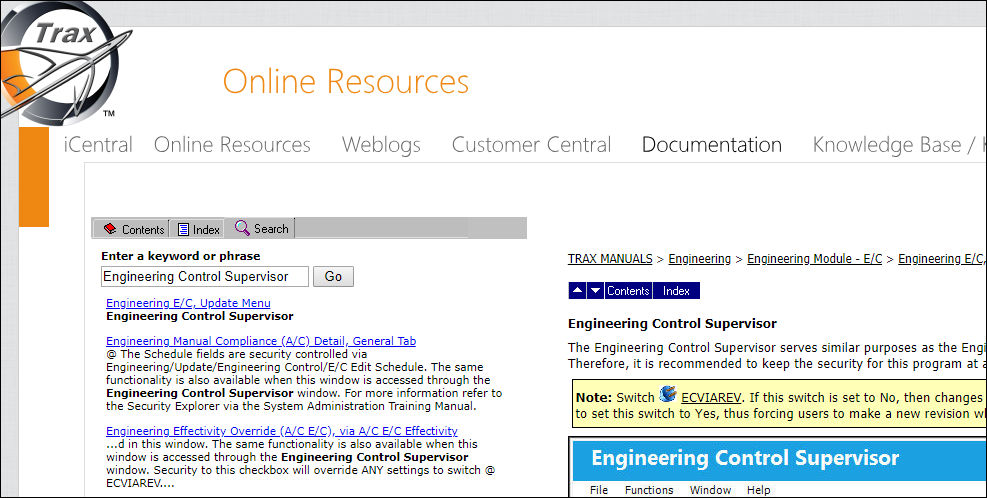Click the blue Contents button

coord(628,290)
